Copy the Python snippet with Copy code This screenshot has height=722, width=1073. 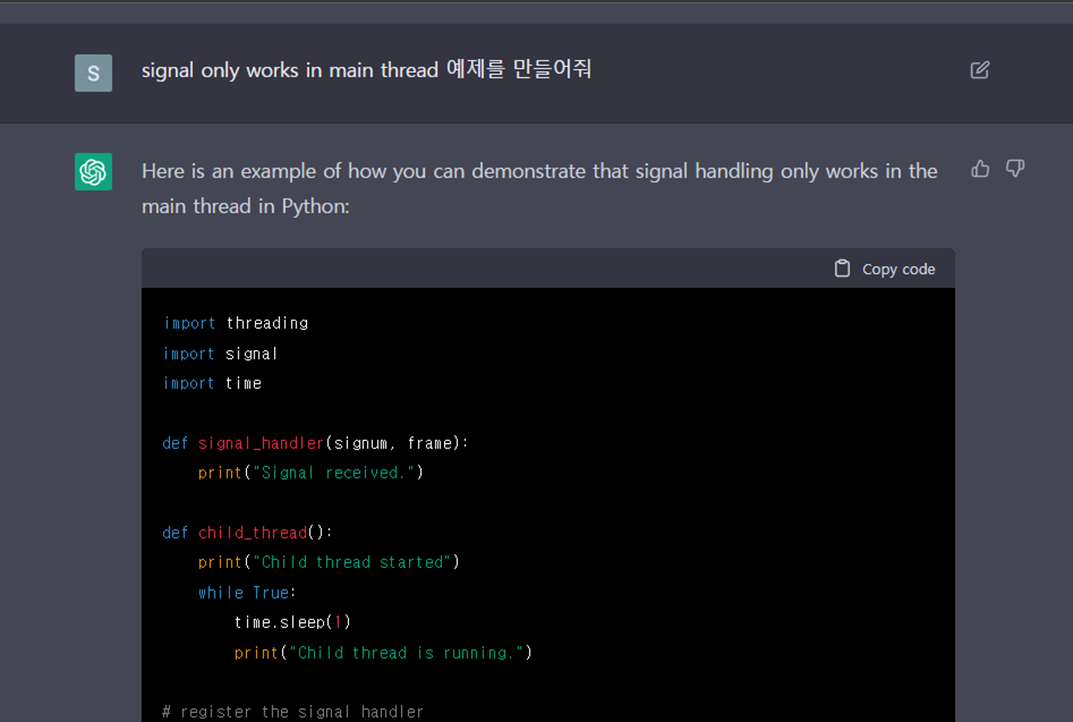(897, 268)
